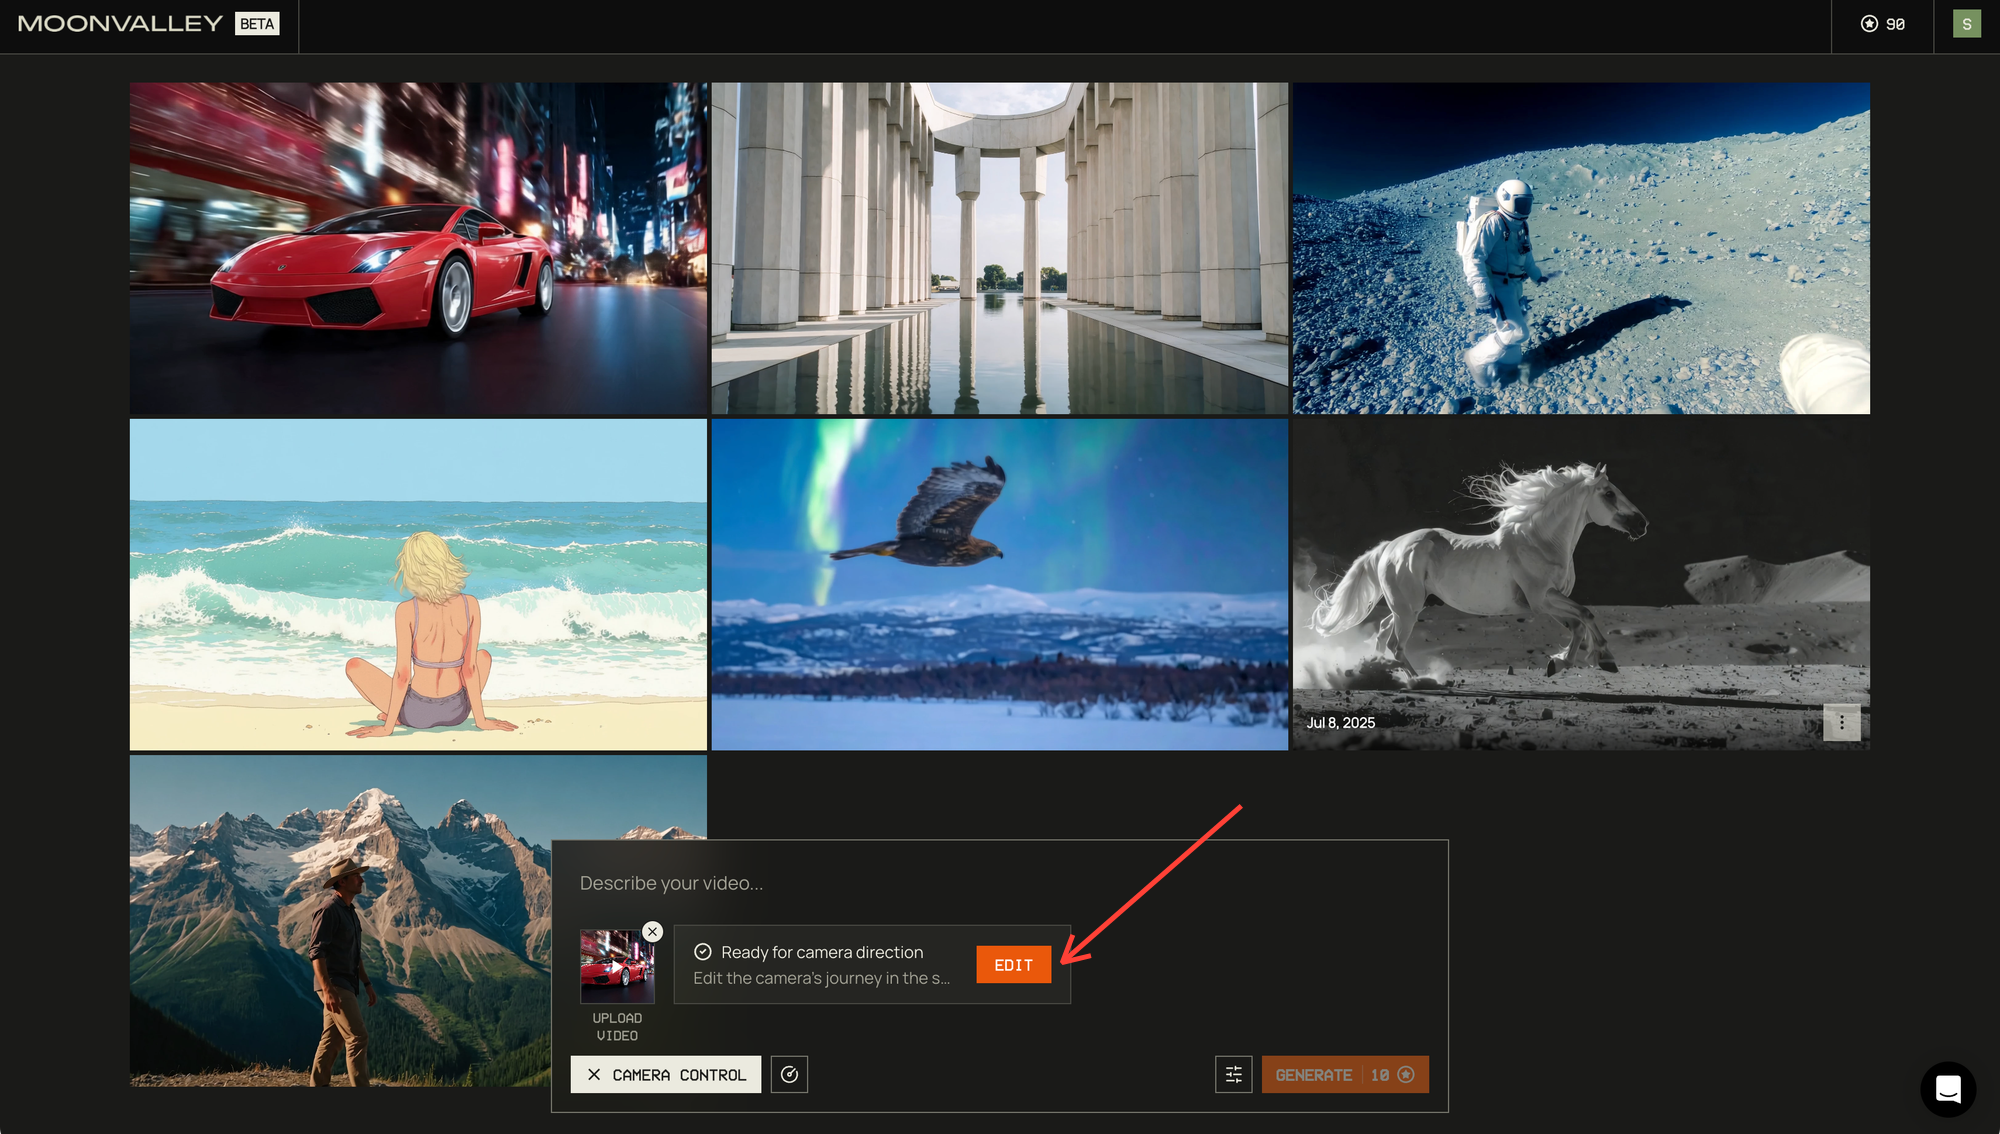This screenshot has width=2000, height=1134.
Task: Click the Generate button
Action: pyautogui.click(x=1345, y=1075)
